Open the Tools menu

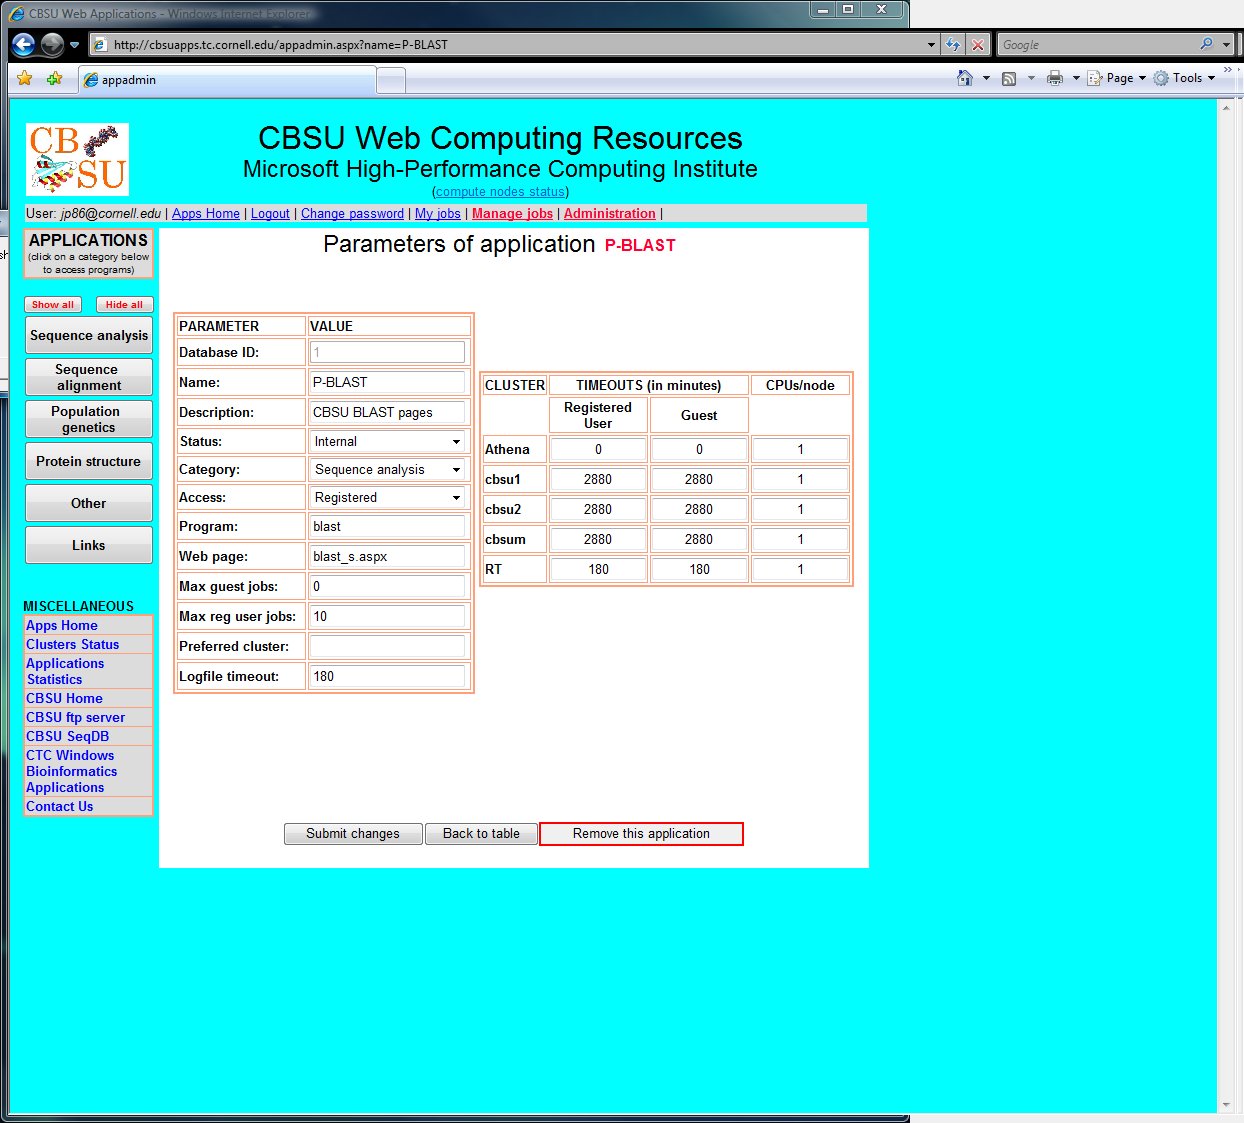tap(1187, 78)
